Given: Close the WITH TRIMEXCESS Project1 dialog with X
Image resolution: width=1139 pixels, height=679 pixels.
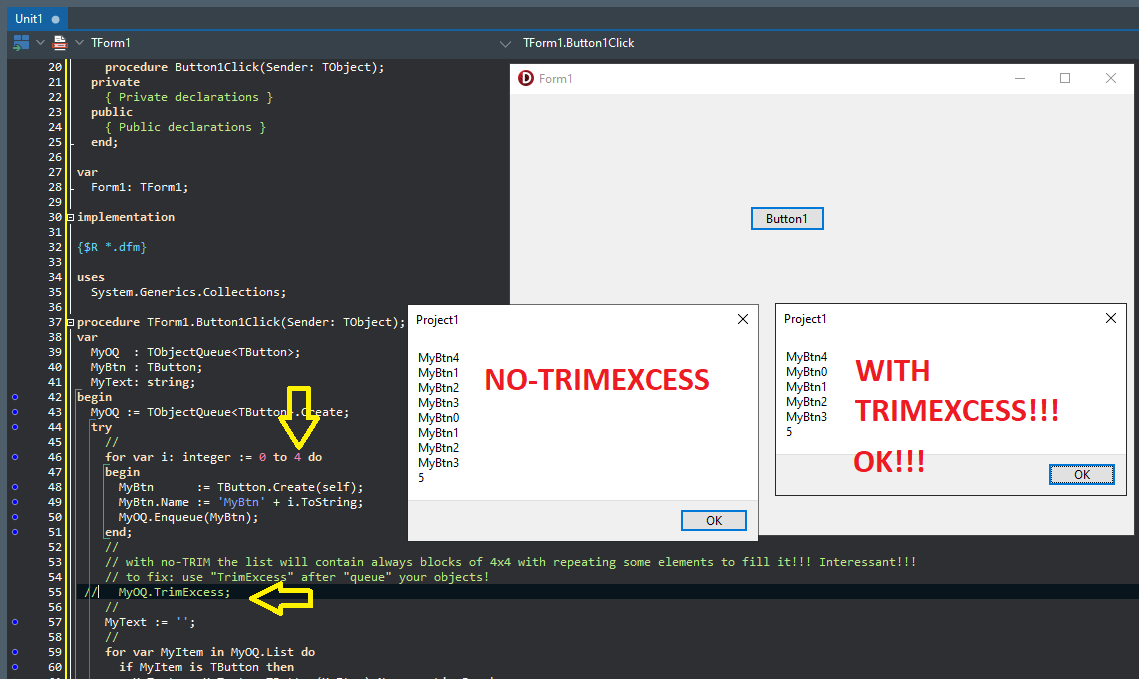Looking at the screenshot, I should click(x=1110, y=319).
